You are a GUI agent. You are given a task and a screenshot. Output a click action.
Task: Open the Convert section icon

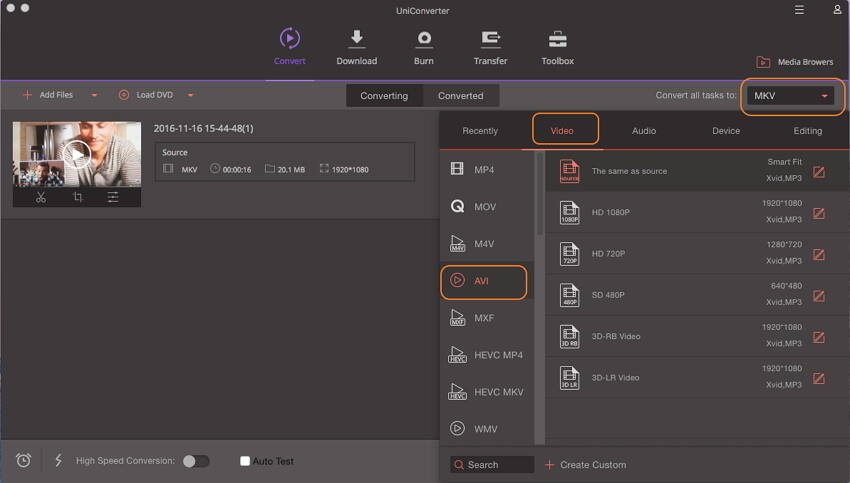(289, 39)
